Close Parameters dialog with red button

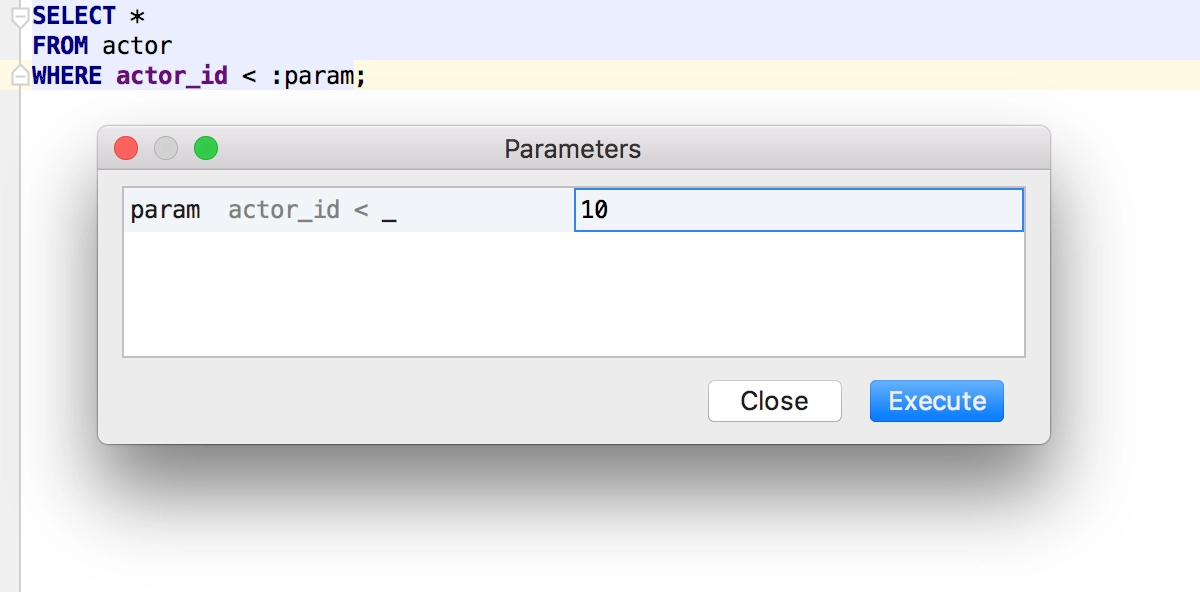click(126, 148)
